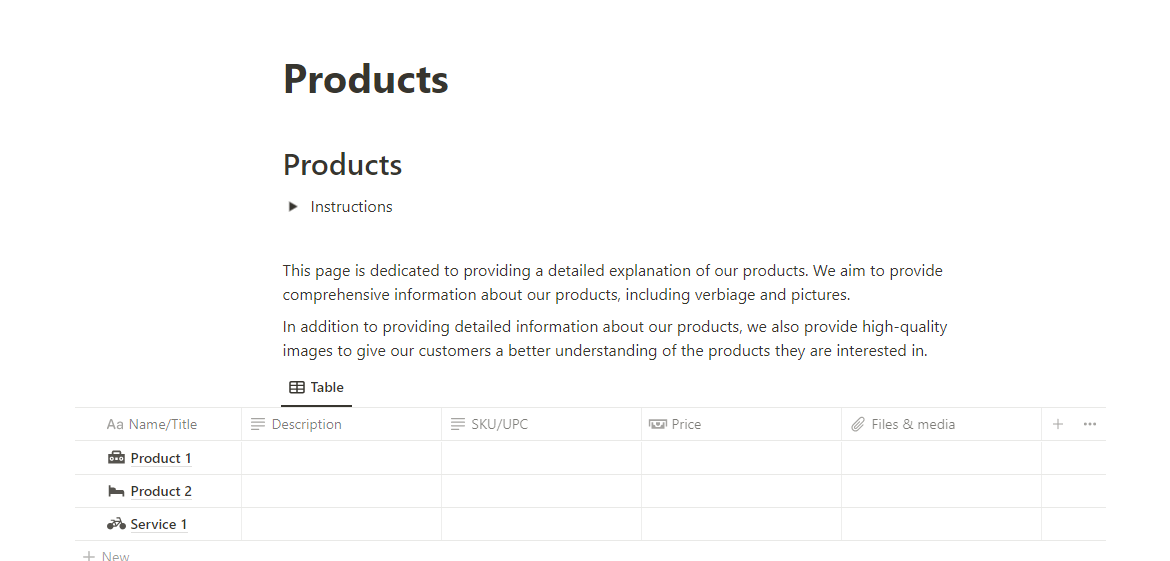Open the Description column header menu

click(x=306, y=424)
